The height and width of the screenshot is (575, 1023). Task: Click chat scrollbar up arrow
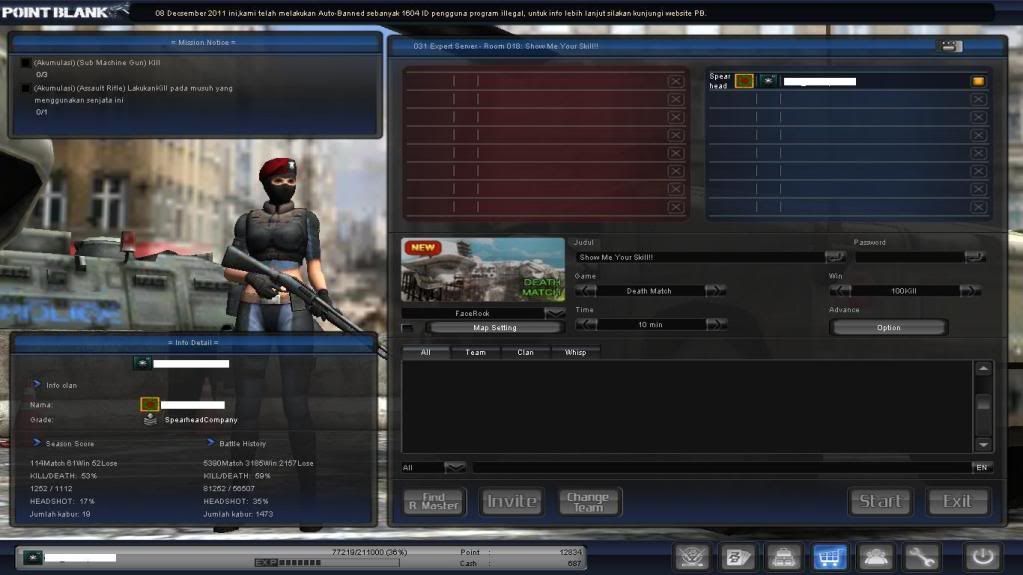point(983,369)
